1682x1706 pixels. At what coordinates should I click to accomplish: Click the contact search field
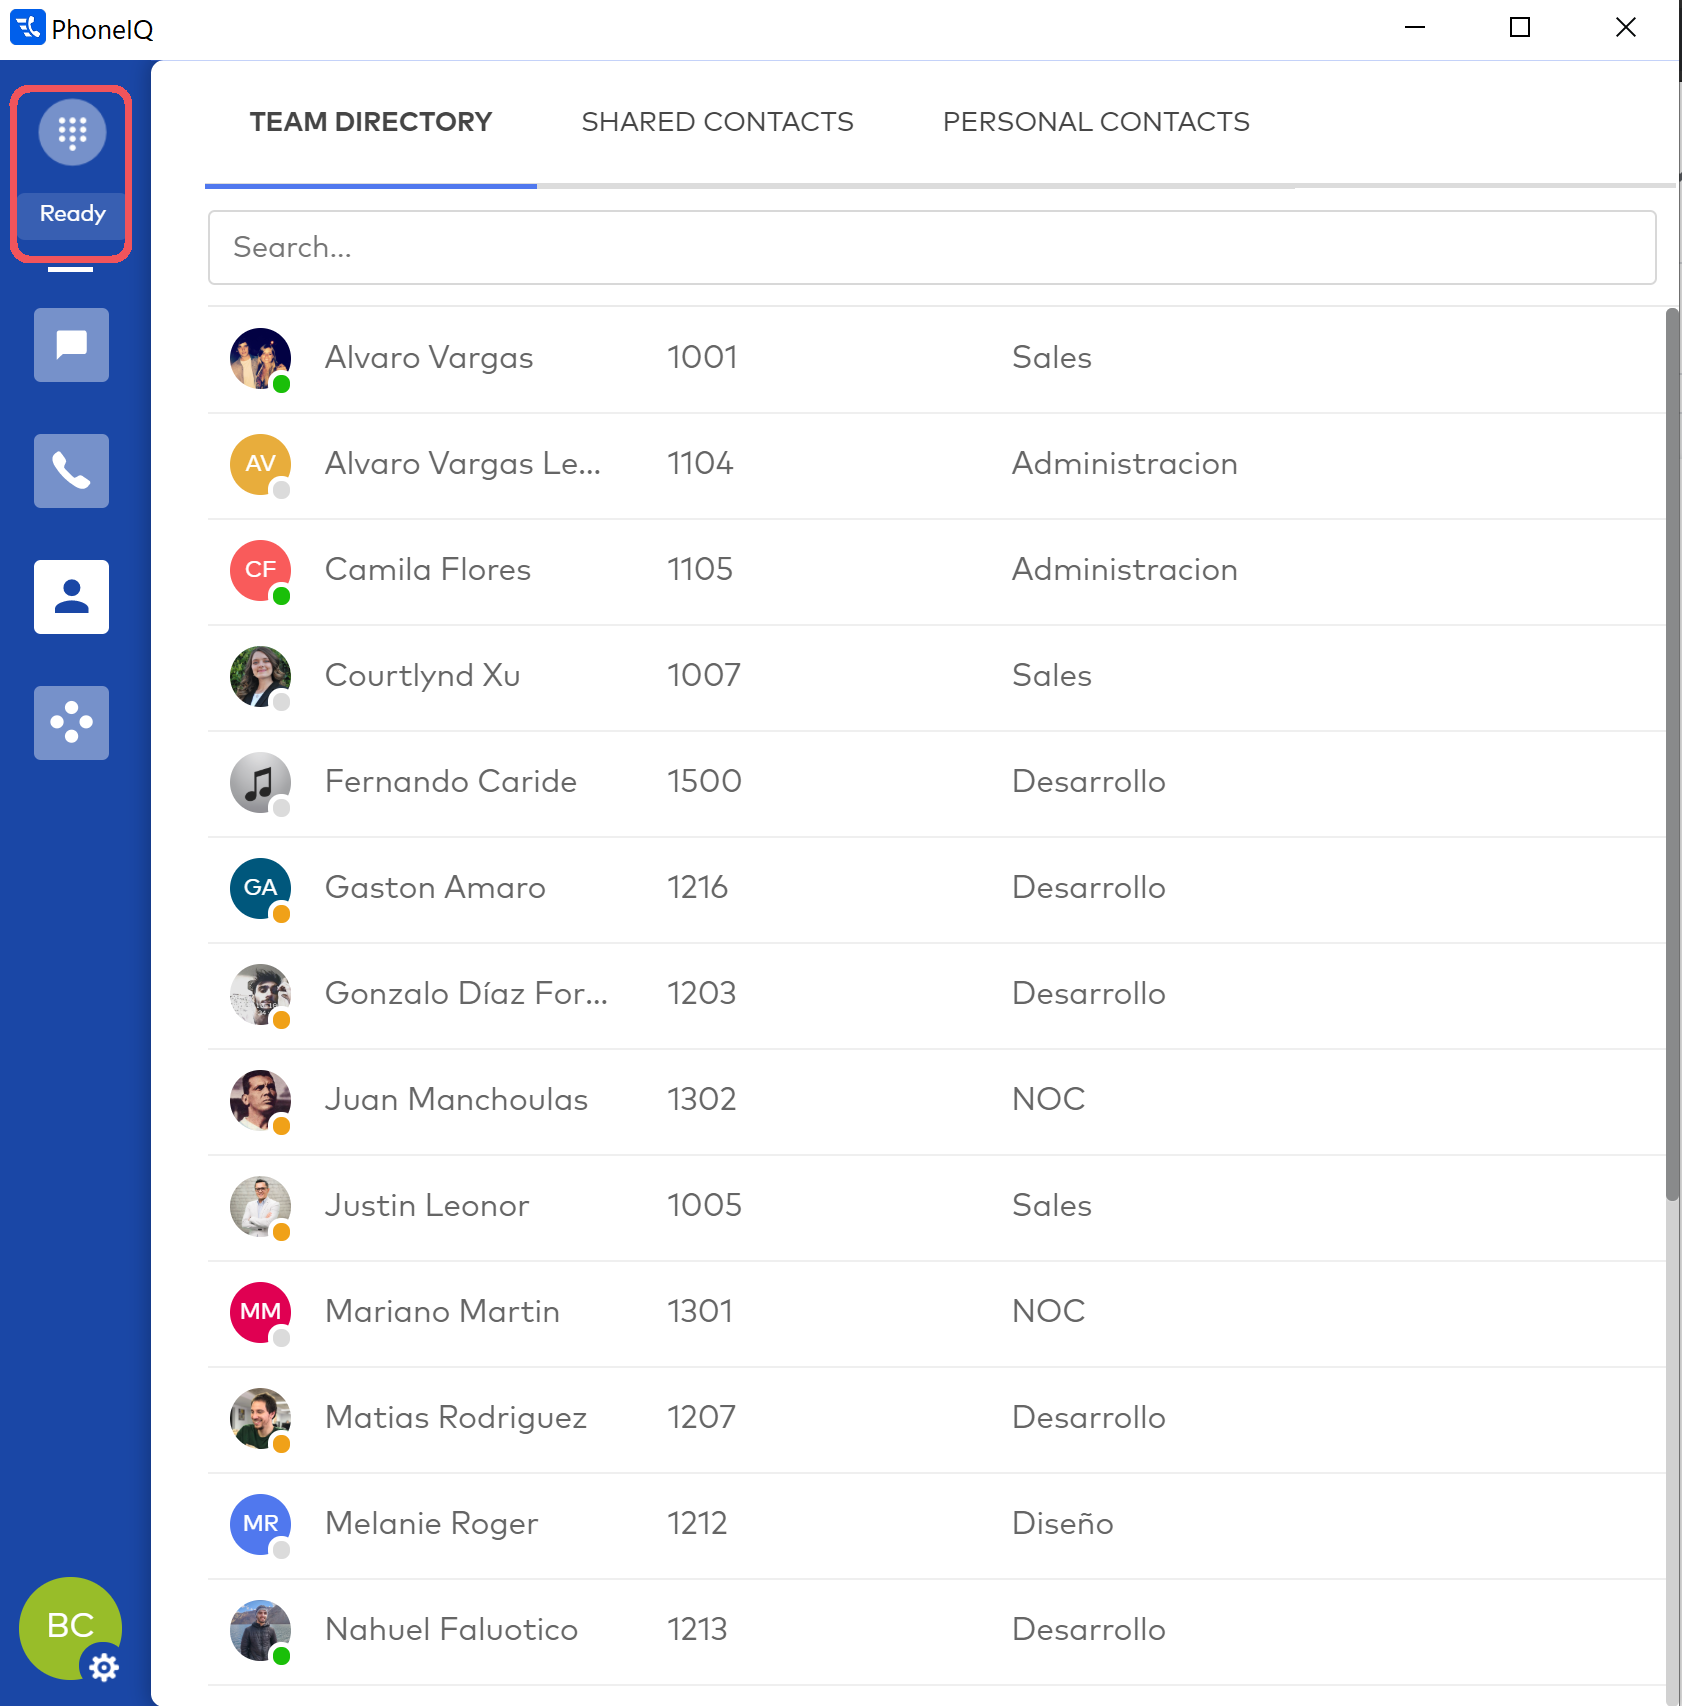(931, 247)
